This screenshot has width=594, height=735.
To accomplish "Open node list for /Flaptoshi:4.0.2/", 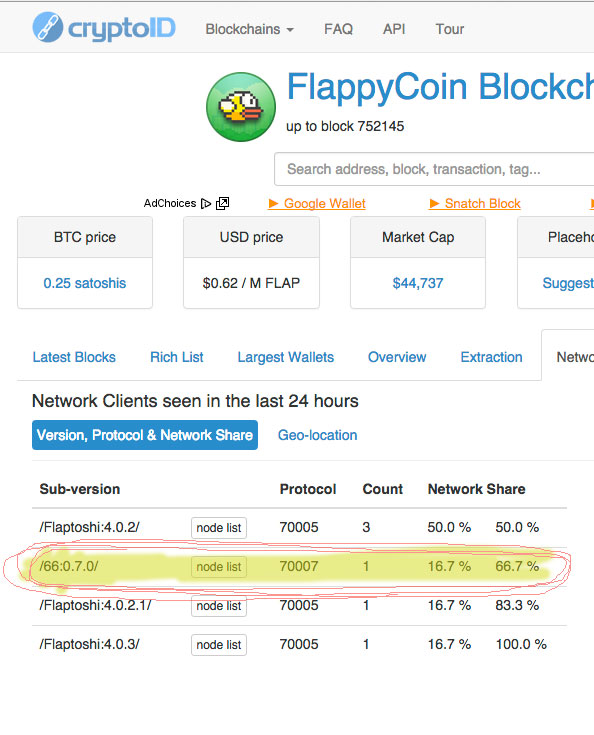I will pyautogui.click(x=218, y=528).
